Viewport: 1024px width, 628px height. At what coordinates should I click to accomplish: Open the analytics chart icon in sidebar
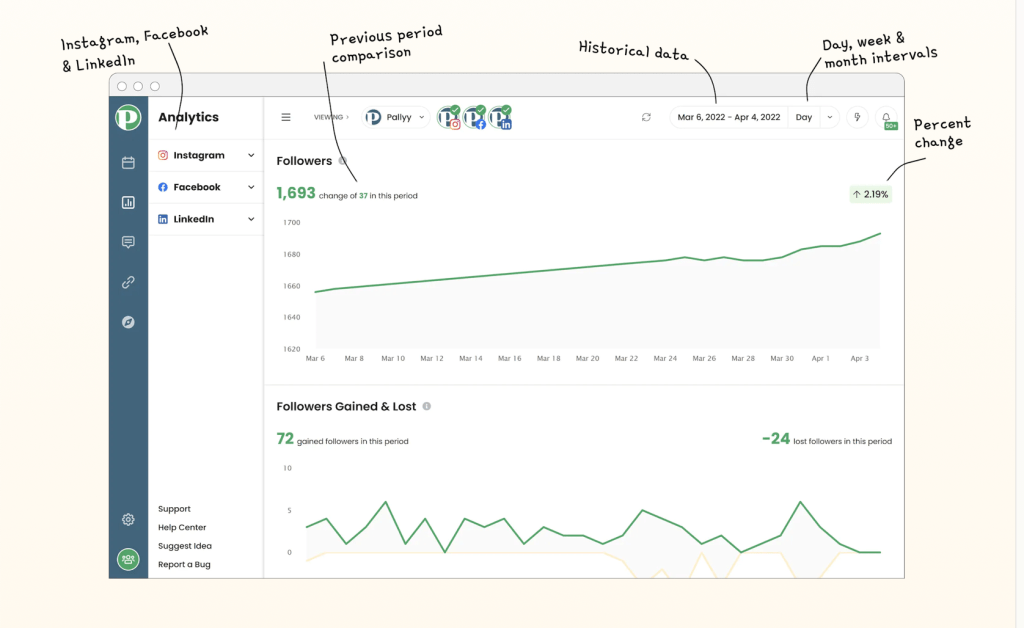(x=128, y=203)
